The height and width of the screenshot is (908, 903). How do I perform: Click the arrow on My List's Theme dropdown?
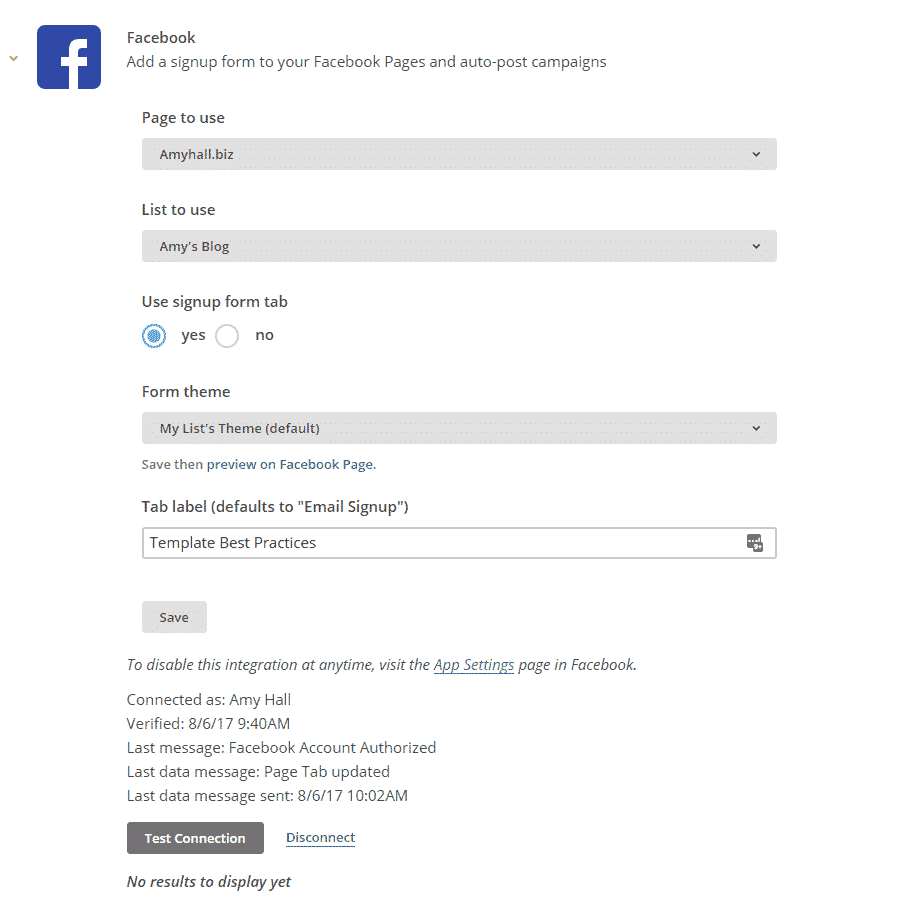(756, 428)
